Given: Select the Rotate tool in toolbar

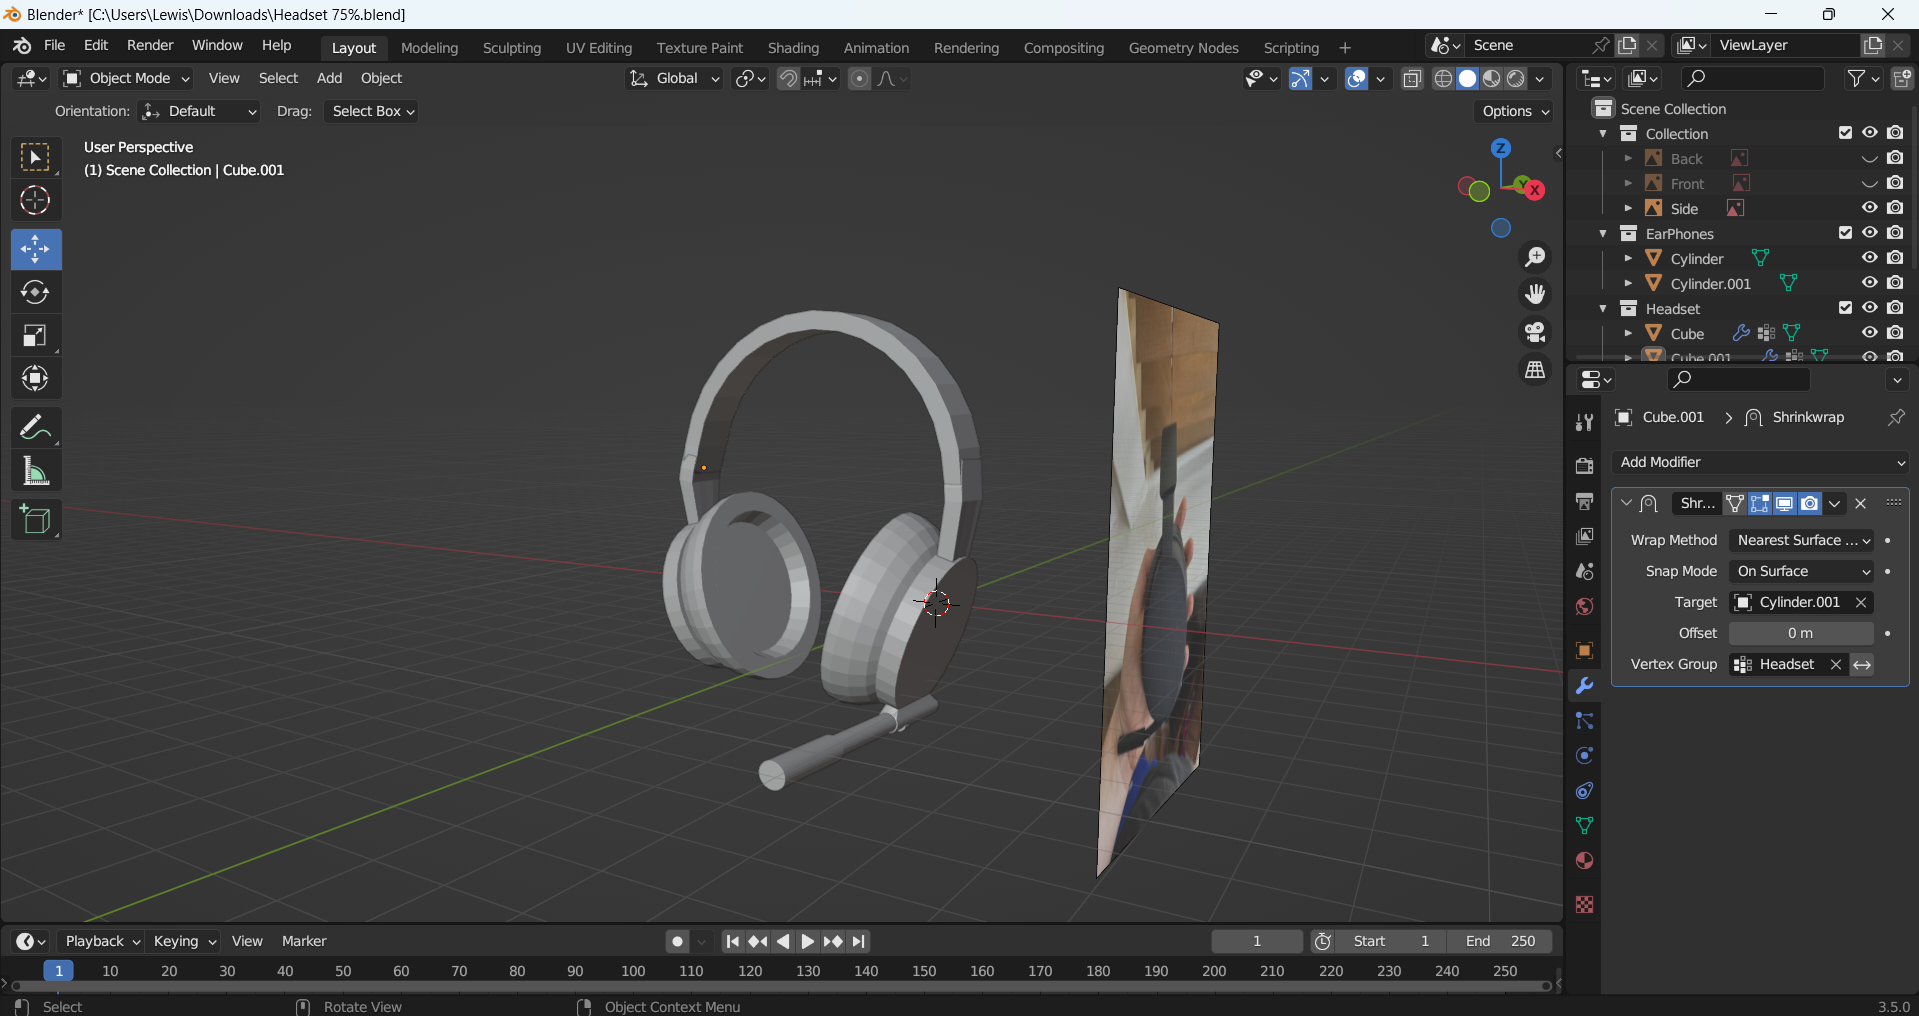Looking at the screenshot, I should (35, 292).
